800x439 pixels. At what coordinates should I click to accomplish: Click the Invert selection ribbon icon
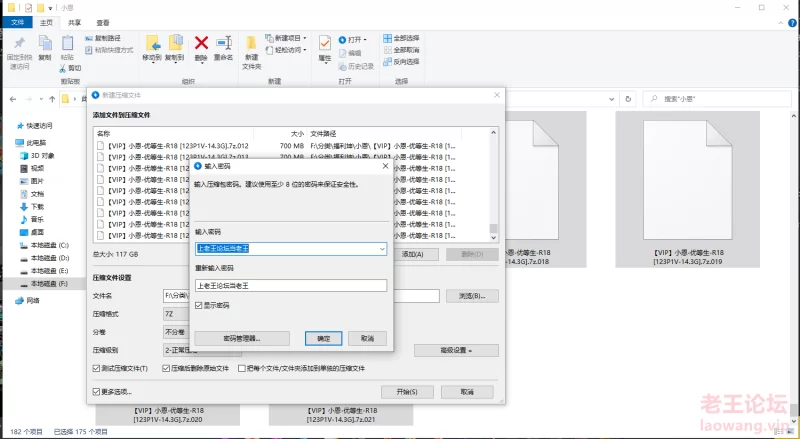(x=388, y=62)
